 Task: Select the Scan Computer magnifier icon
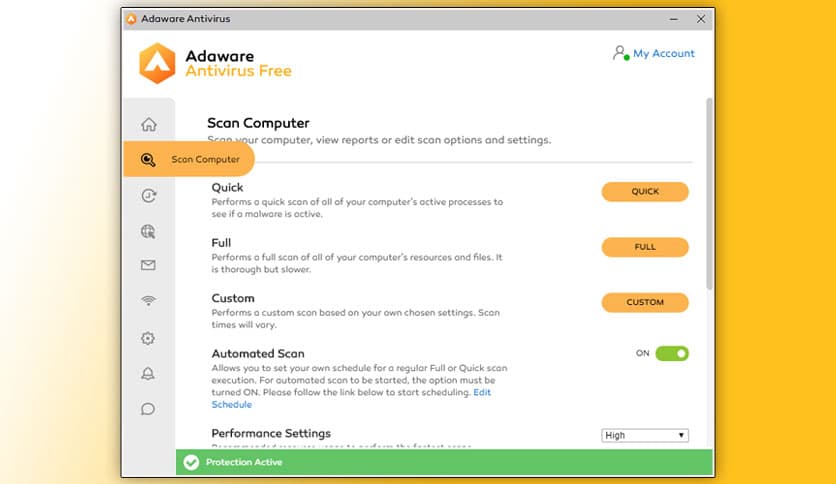[x=148, y=160]
